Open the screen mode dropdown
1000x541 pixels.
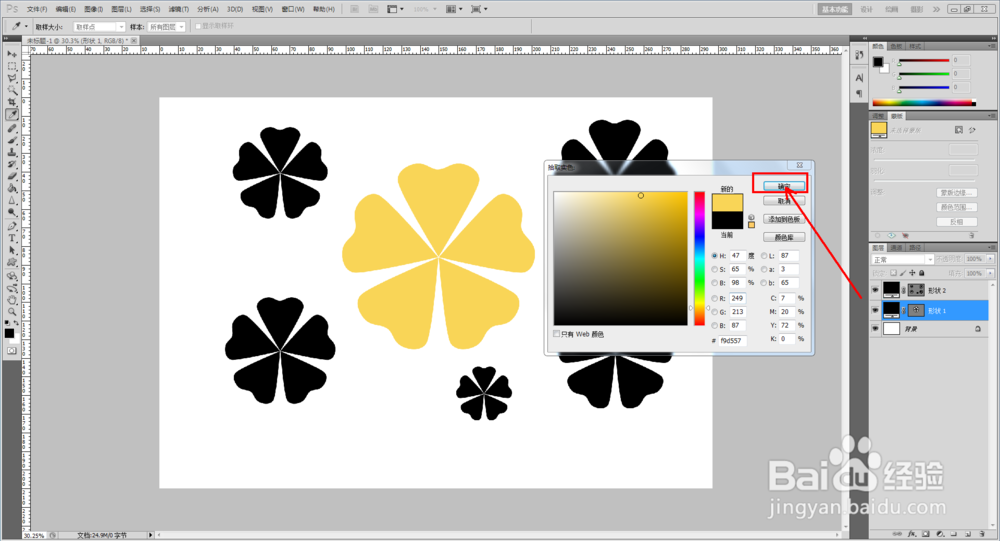tap(479, 9)
